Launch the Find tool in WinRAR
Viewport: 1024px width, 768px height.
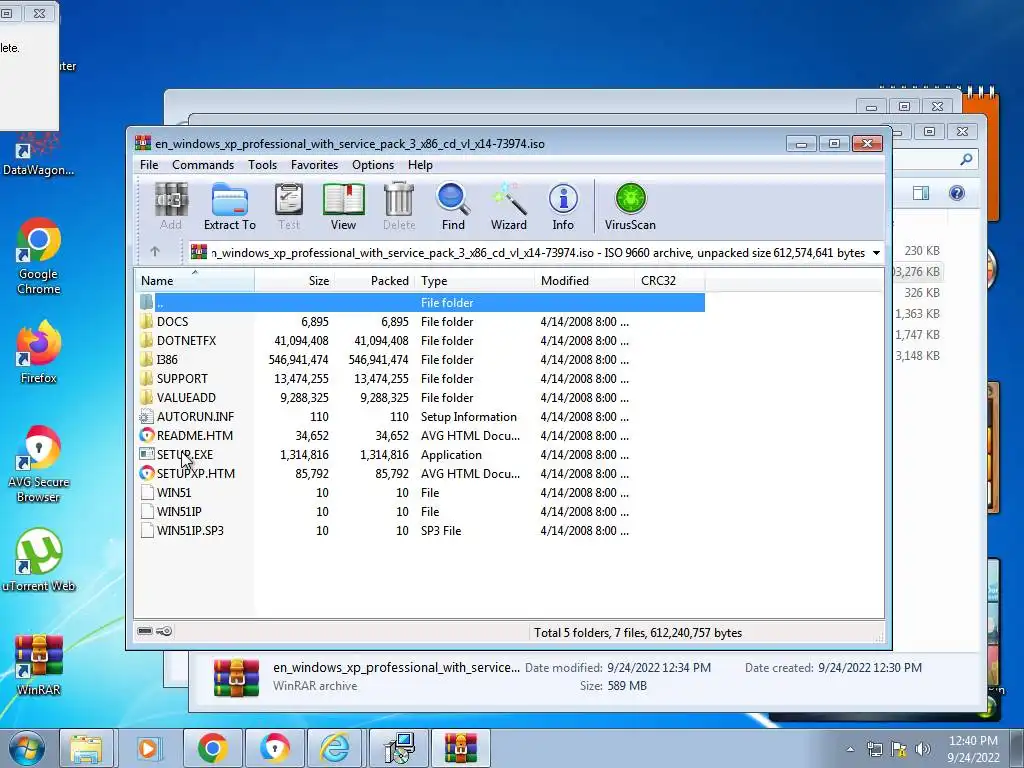point(453,206)
